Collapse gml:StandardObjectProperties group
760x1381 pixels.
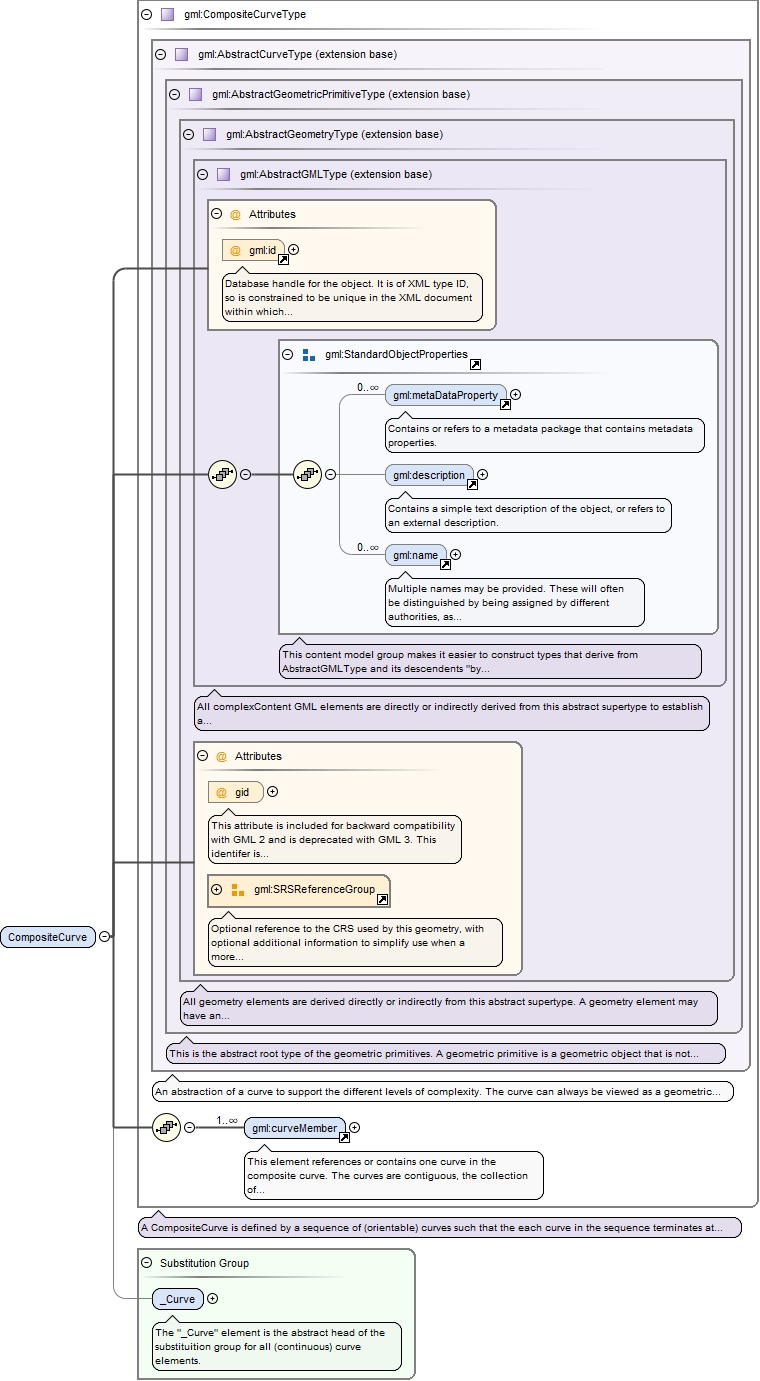coord(288,354)
